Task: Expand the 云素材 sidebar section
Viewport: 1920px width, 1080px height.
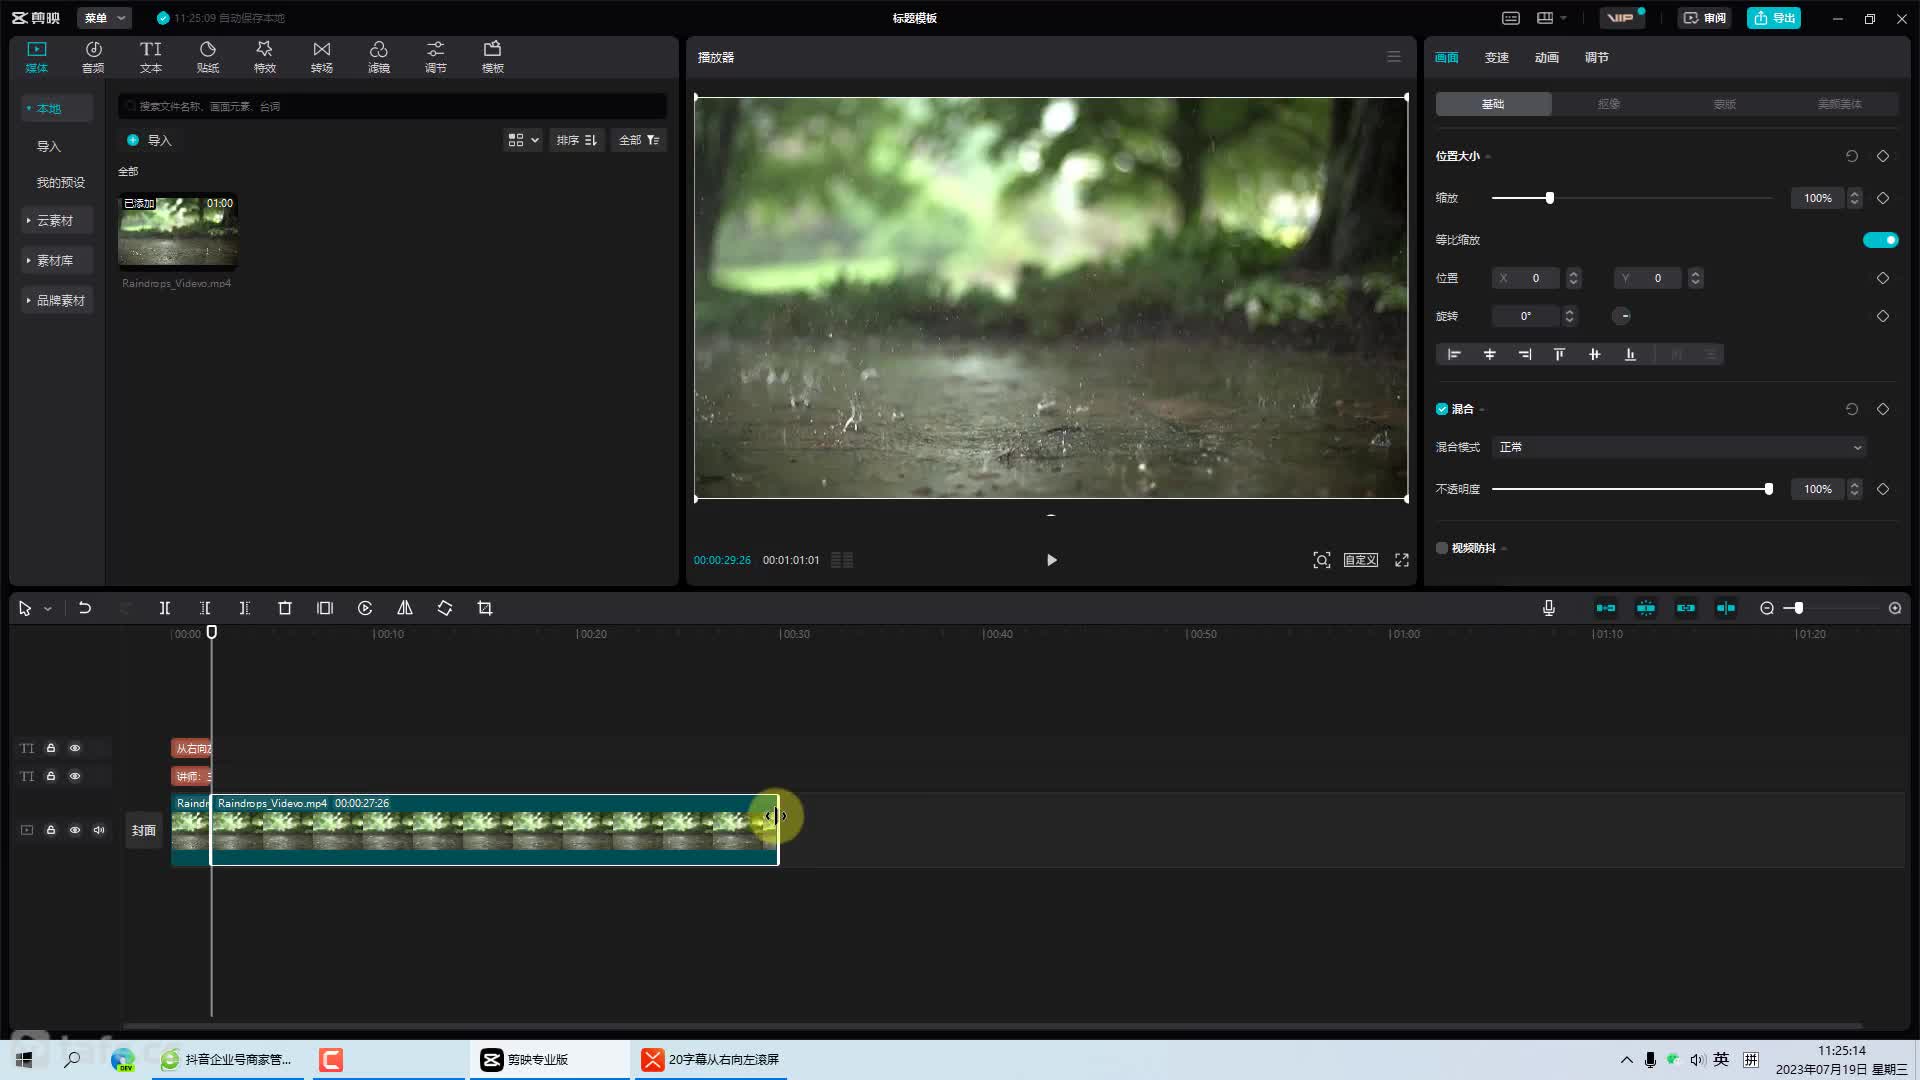Action: click(x=57, y=220)
